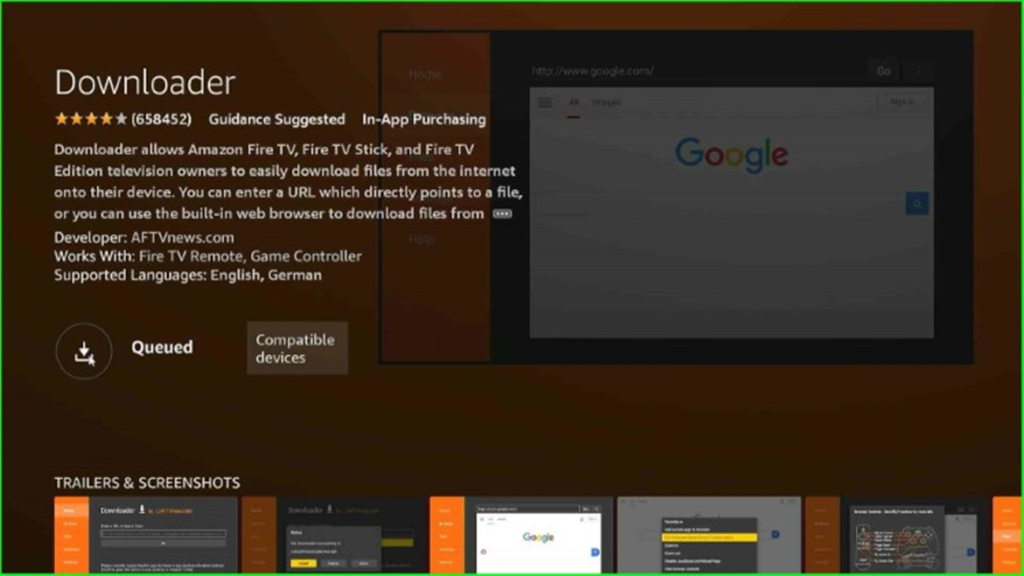Click the TRAILERS & SCREENSHOTS heading
Viewport: 1024px width, 576px height.
[x=147, y=483]
